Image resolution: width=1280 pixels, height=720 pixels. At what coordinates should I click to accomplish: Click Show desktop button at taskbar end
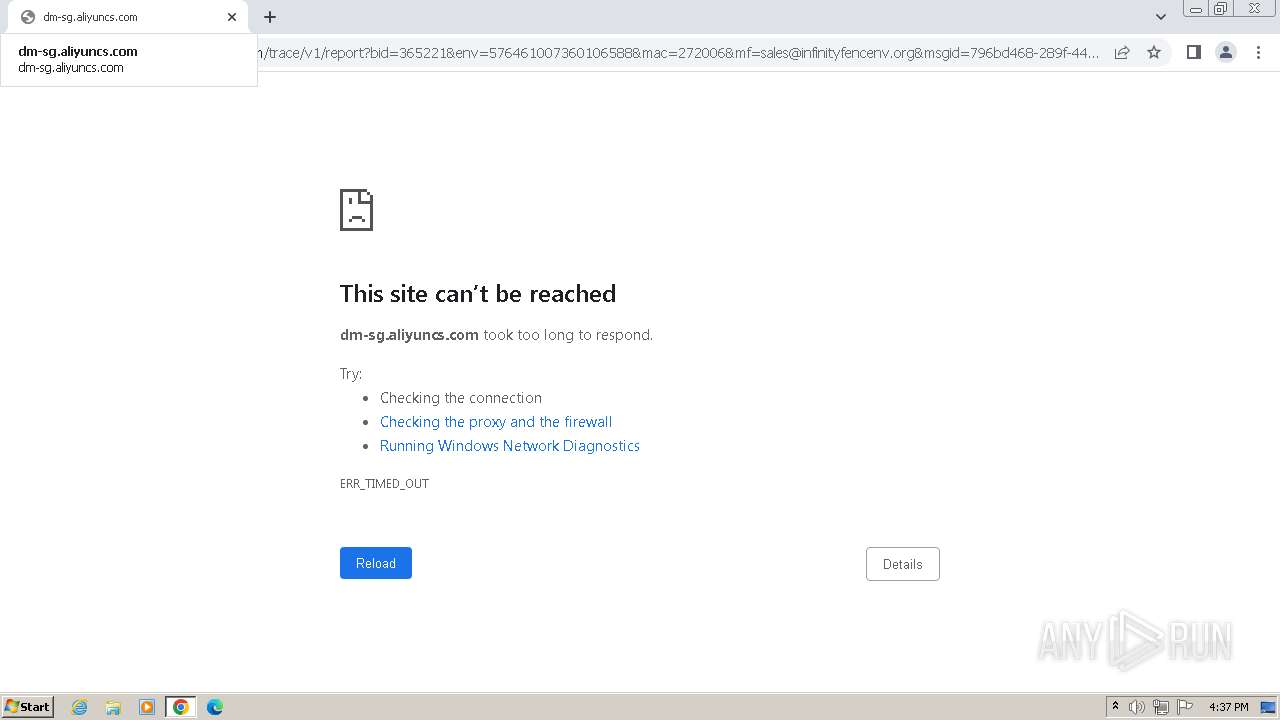click(1268, 707)
